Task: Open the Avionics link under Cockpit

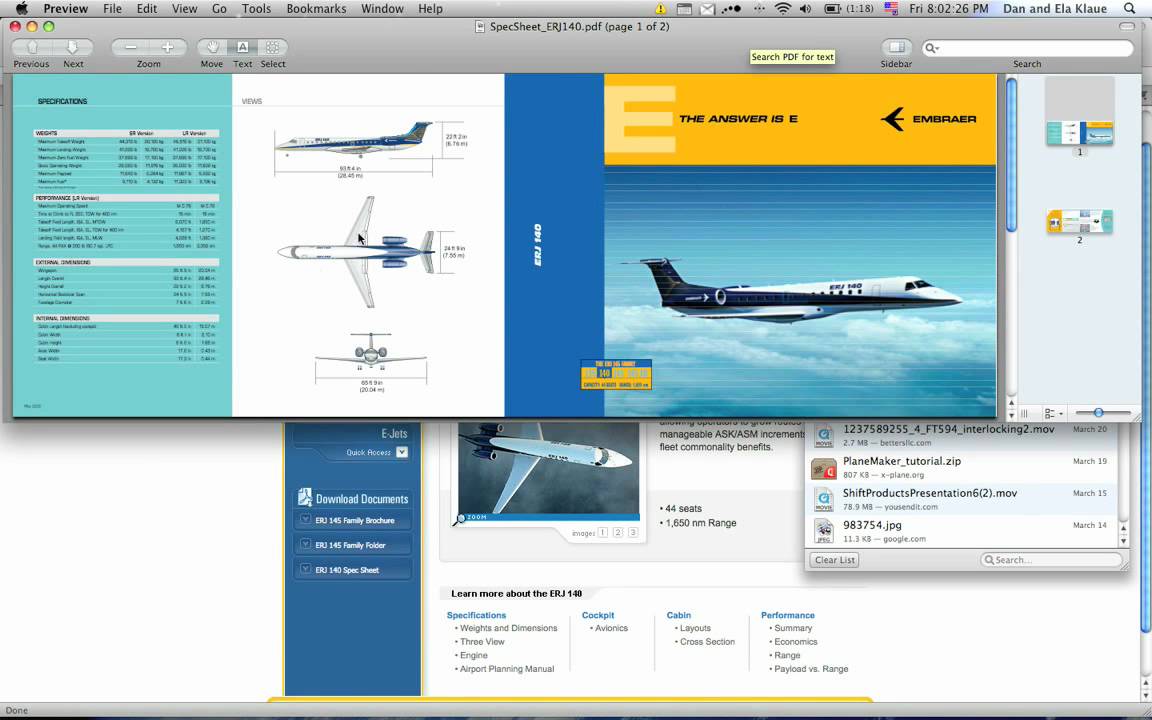Action: point(611,628)
